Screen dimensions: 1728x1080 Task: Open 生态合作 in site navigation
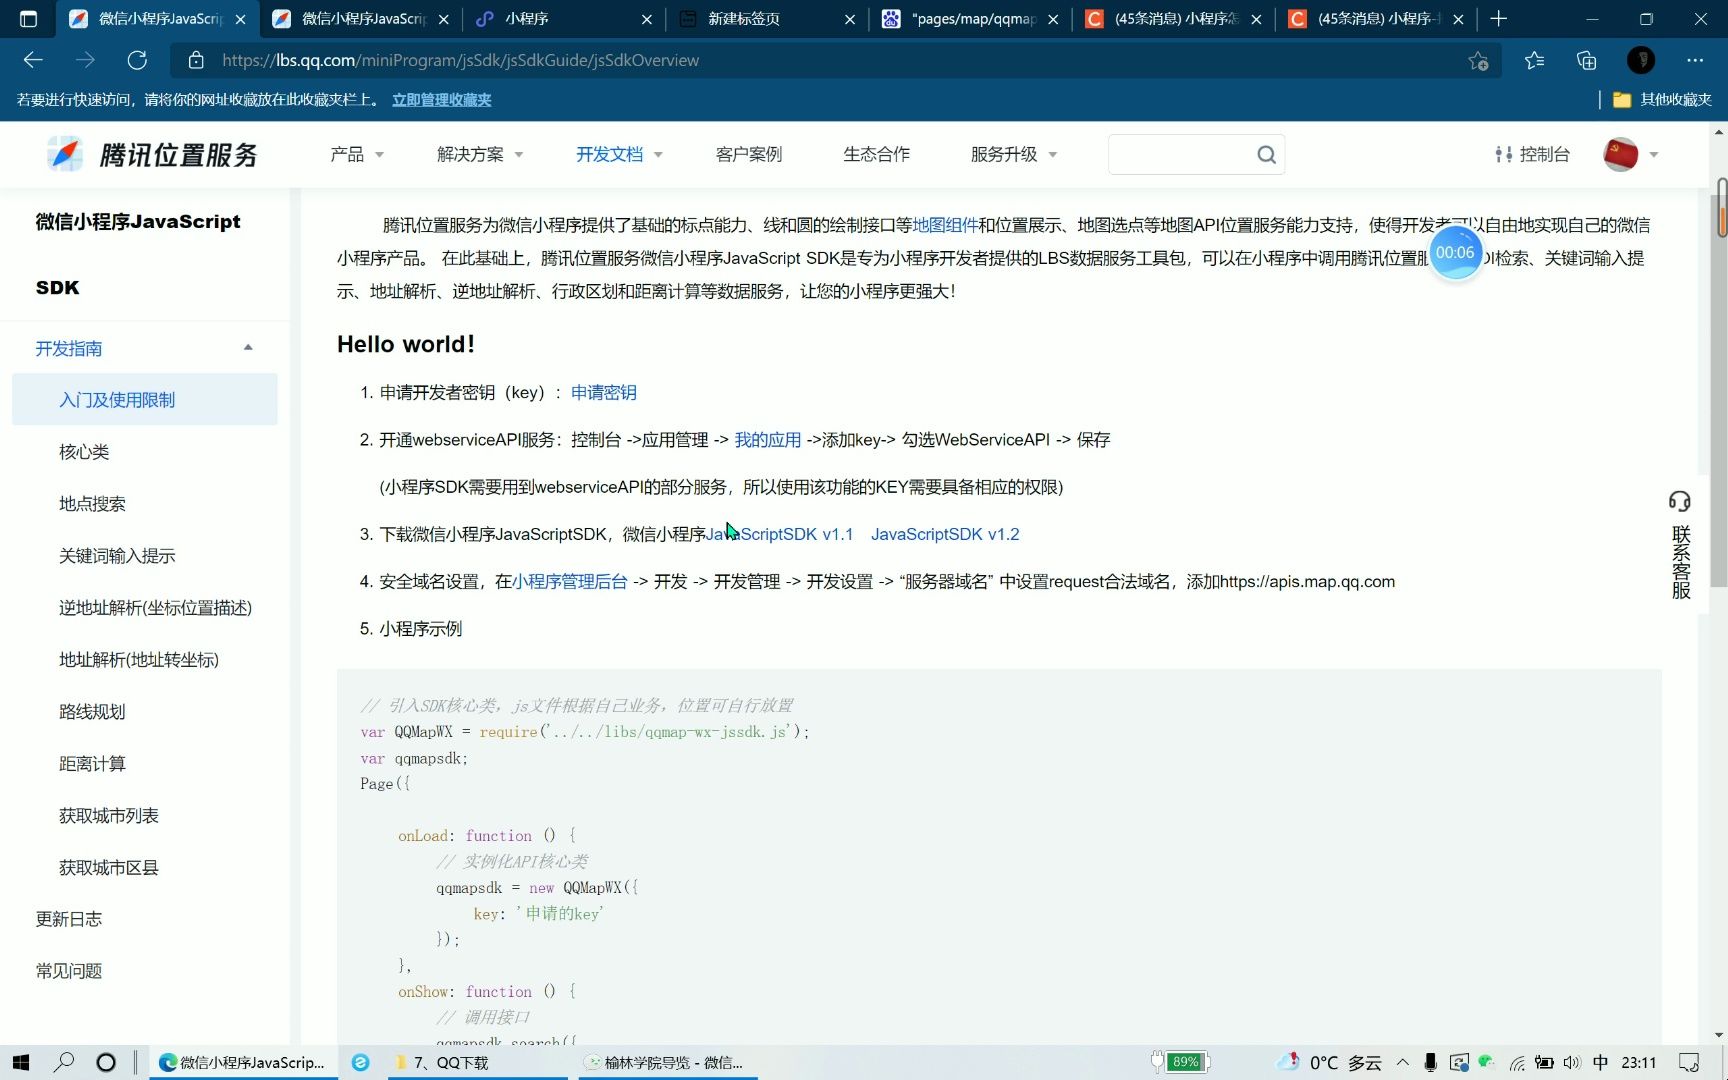click(x=876, y=154)
